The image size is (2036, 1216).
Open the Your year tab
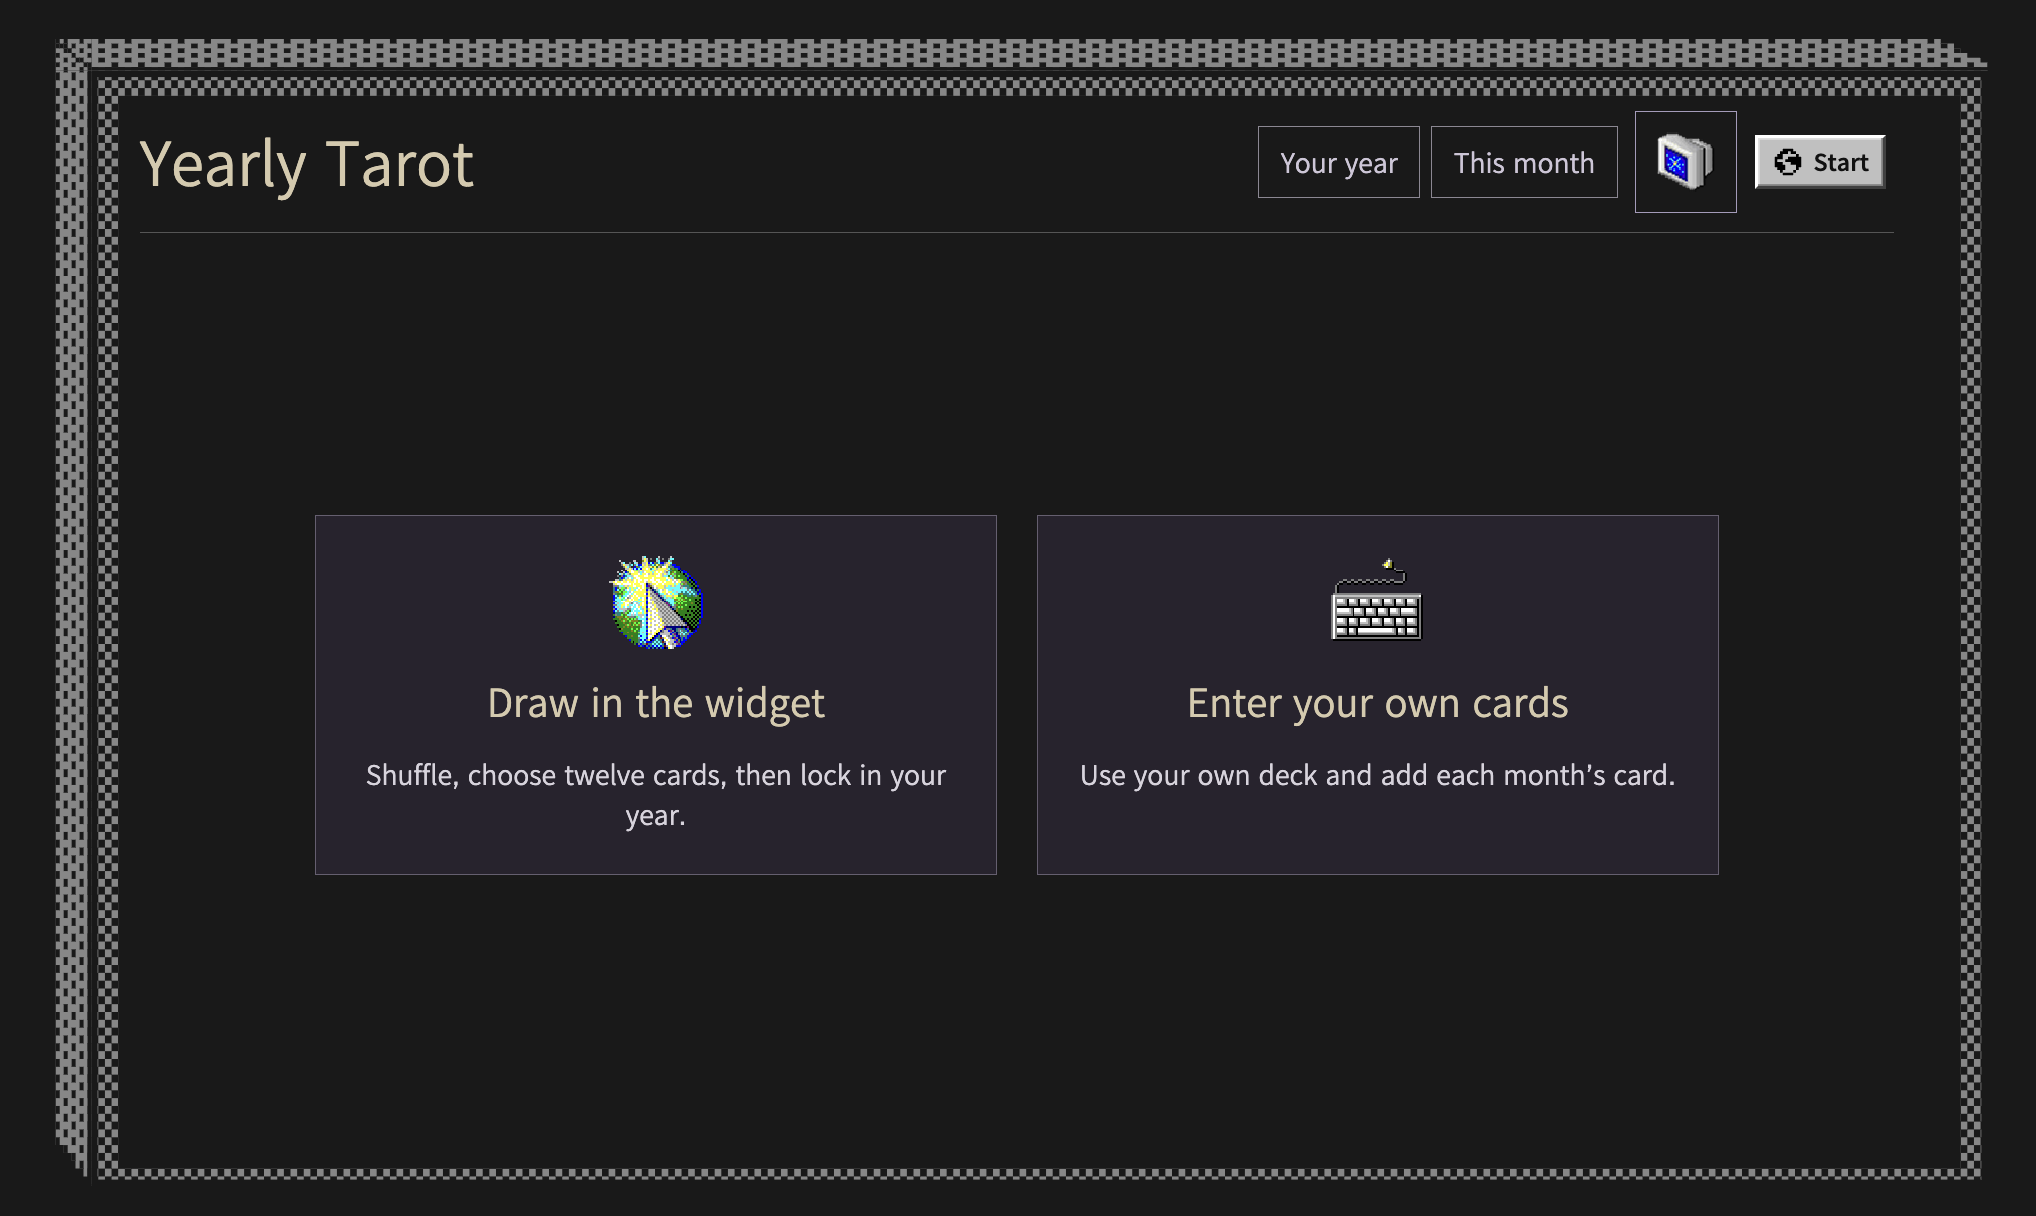(1338, 162)
